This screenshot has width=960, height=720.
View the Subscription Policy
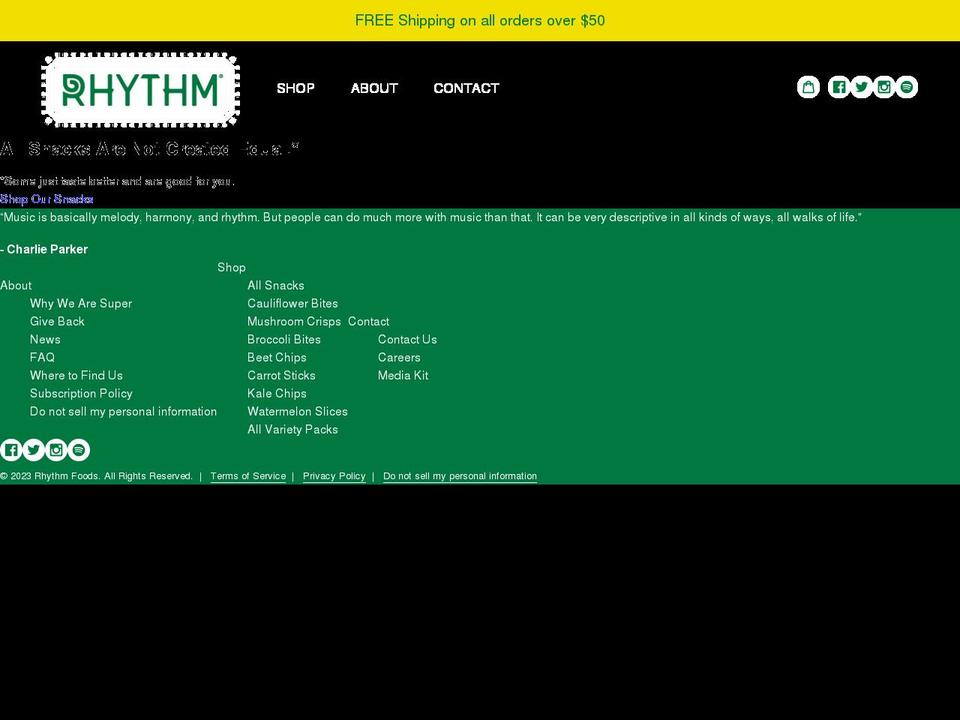coord(81,393)
